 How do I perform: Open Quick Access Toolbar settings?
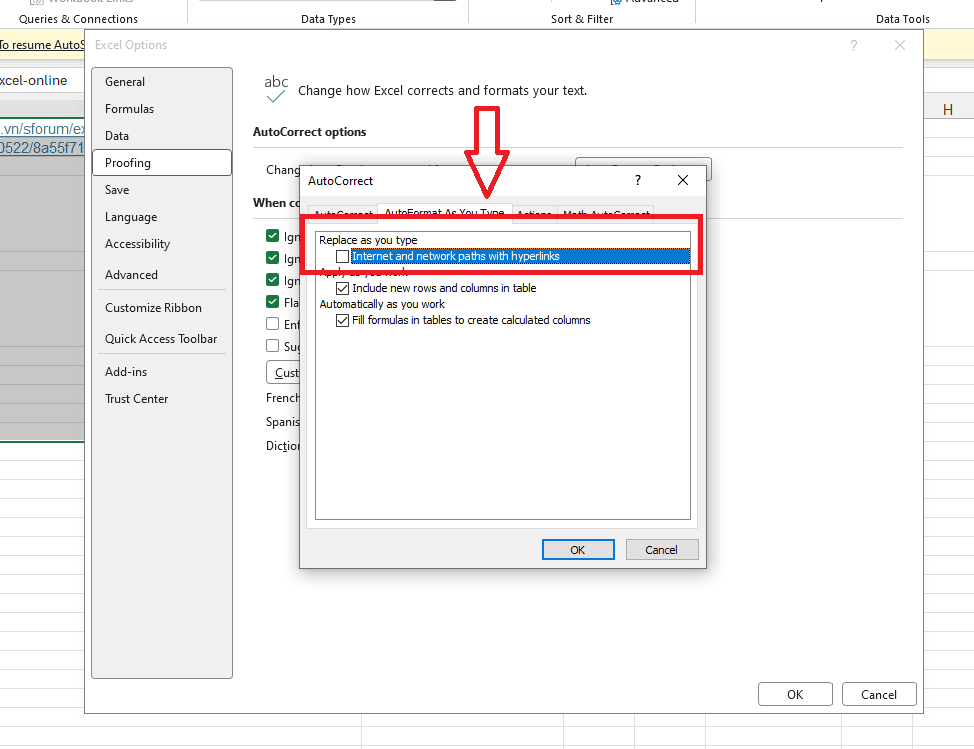pos(162,339)
